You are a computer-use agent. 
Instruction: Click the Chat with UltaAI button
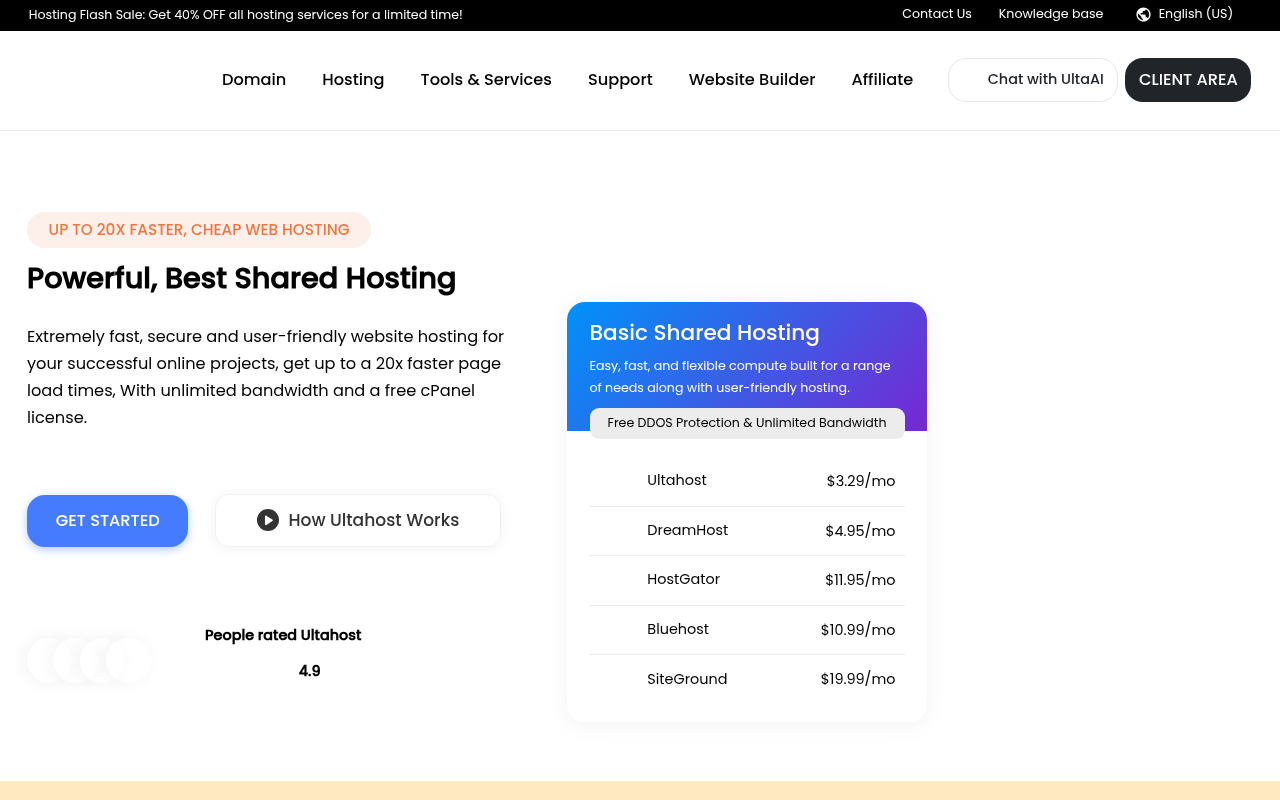click(x=1033, y=80)
